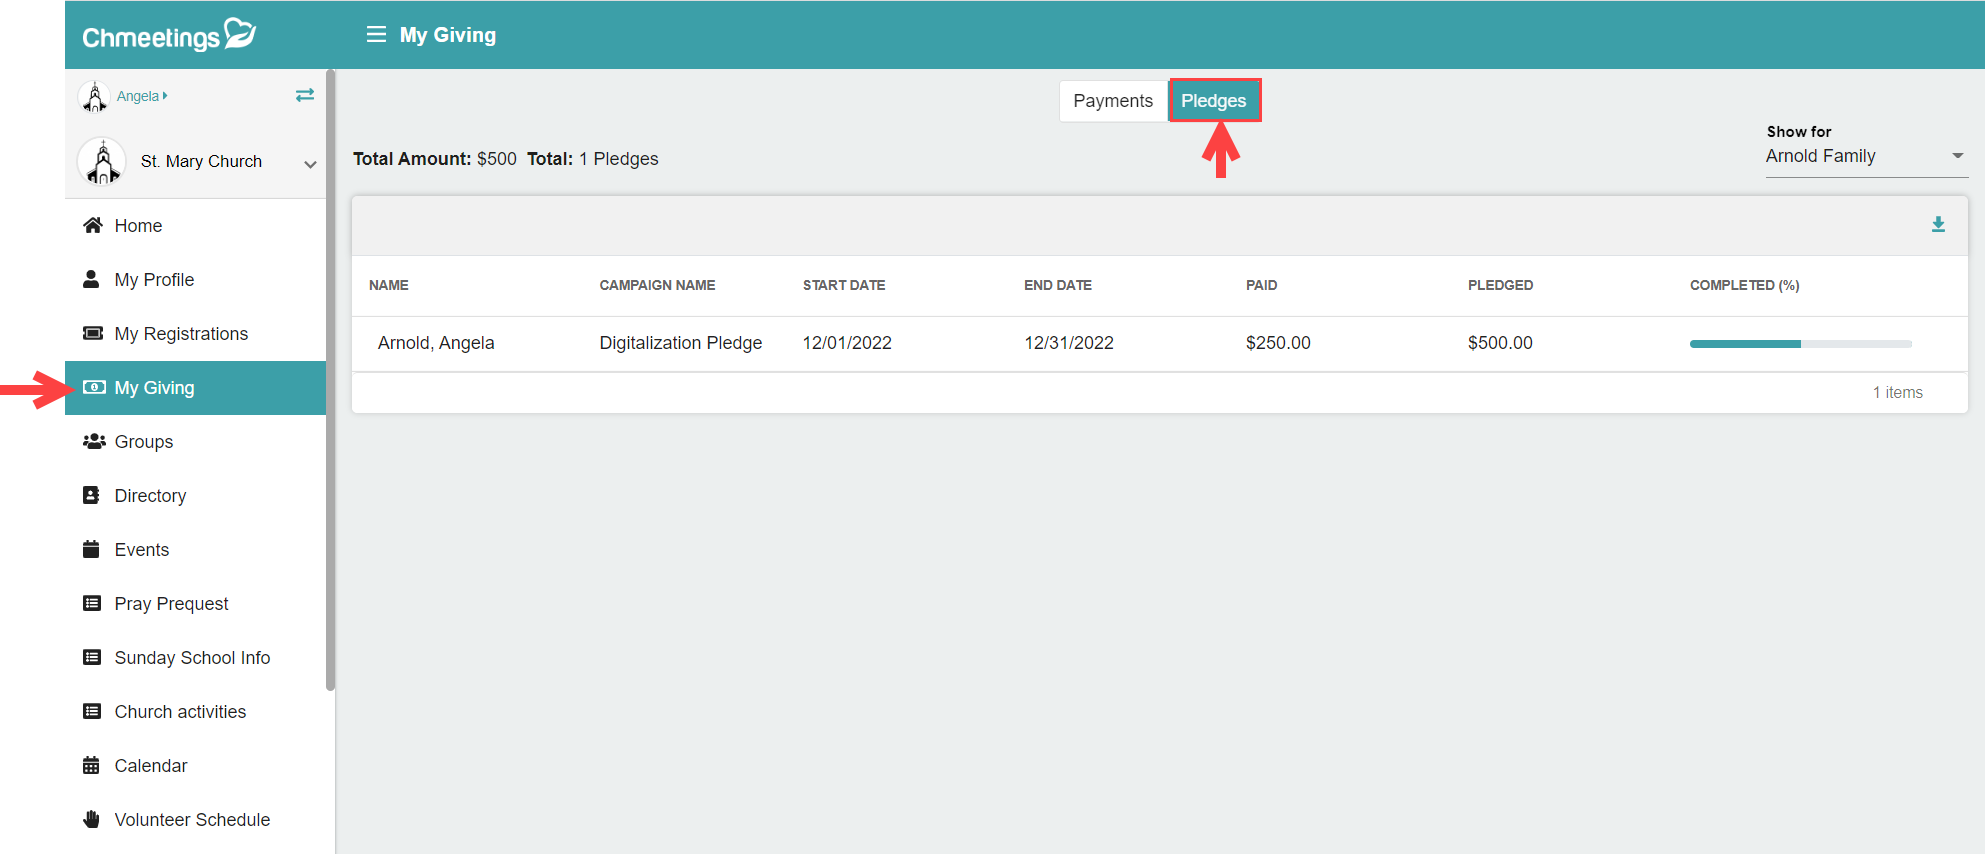The width and height of the screenshot is (1985, 854).
Task: Open My Registrations menu item
Action: pos(195,334)
